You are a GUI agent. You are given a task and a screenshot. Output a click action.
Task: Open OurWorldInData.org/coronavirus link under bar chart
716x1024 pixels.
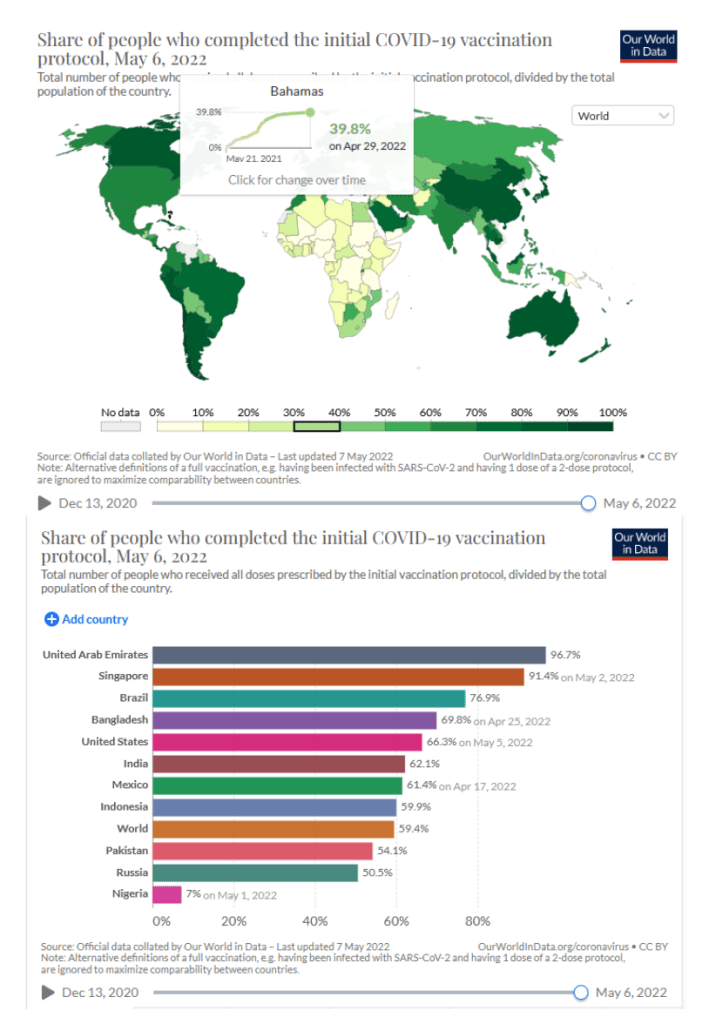pyautogui.click(x=556, y=945)
